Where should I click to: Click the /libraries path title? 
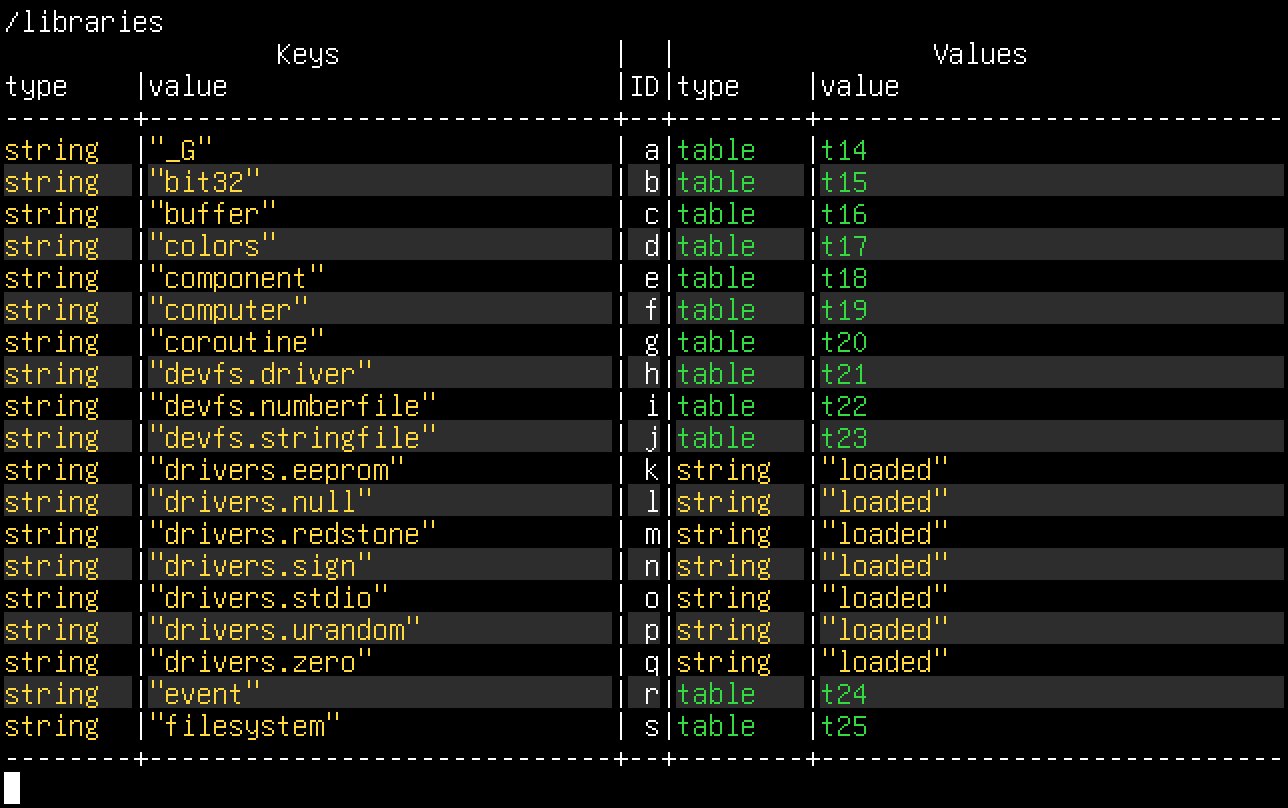84,22
